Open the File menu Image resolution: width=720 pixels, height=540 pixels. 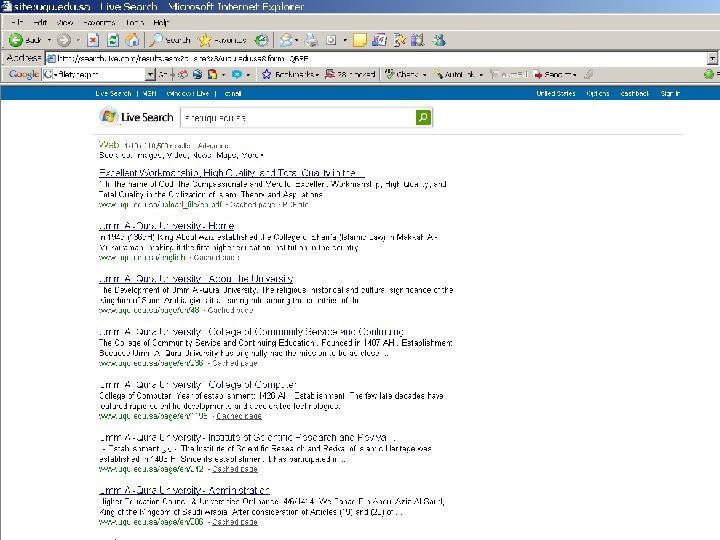point(17,22)
